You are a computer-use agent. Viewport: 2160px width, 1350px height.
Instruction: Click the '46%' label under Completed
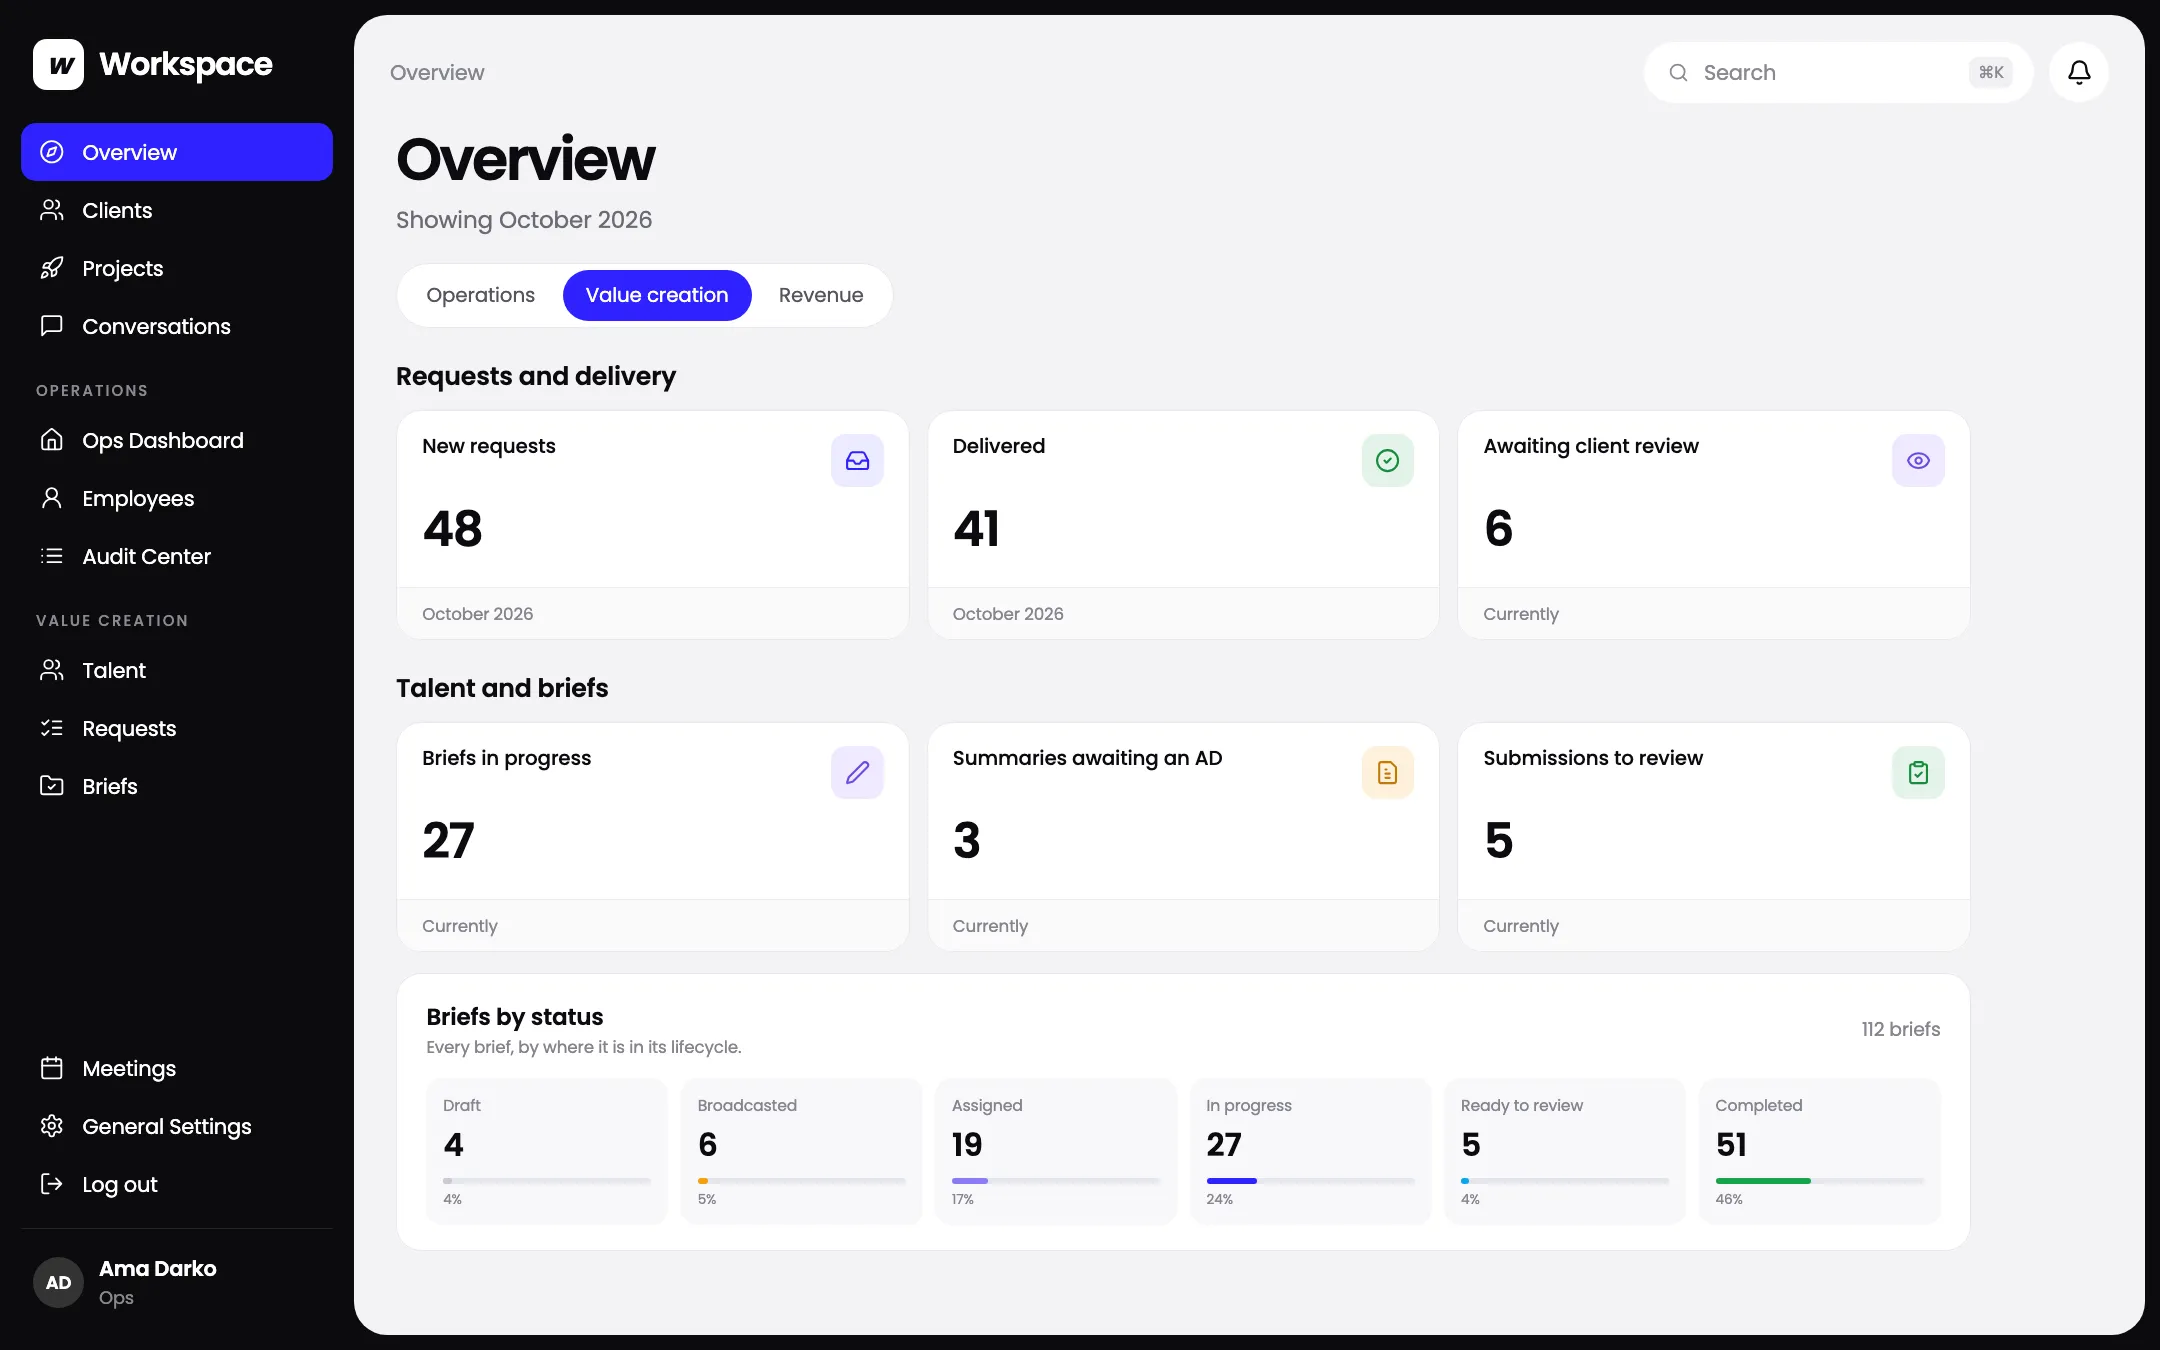tap(1729, 1199)
